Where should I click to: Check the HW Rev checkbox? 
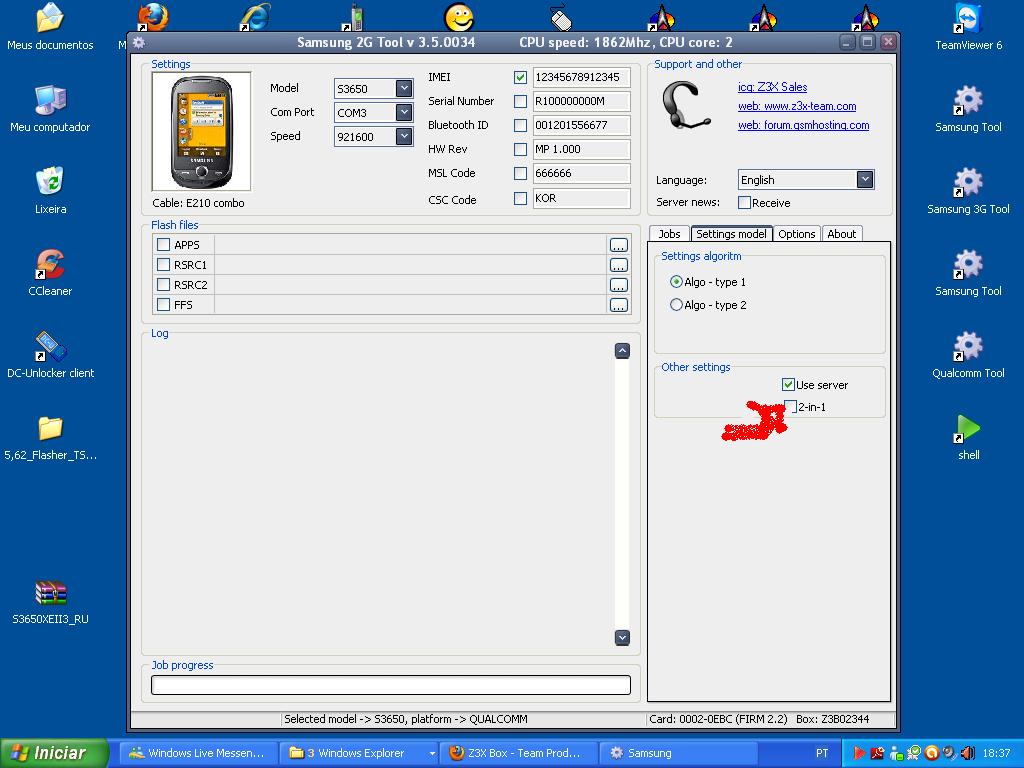pos(520,150)
